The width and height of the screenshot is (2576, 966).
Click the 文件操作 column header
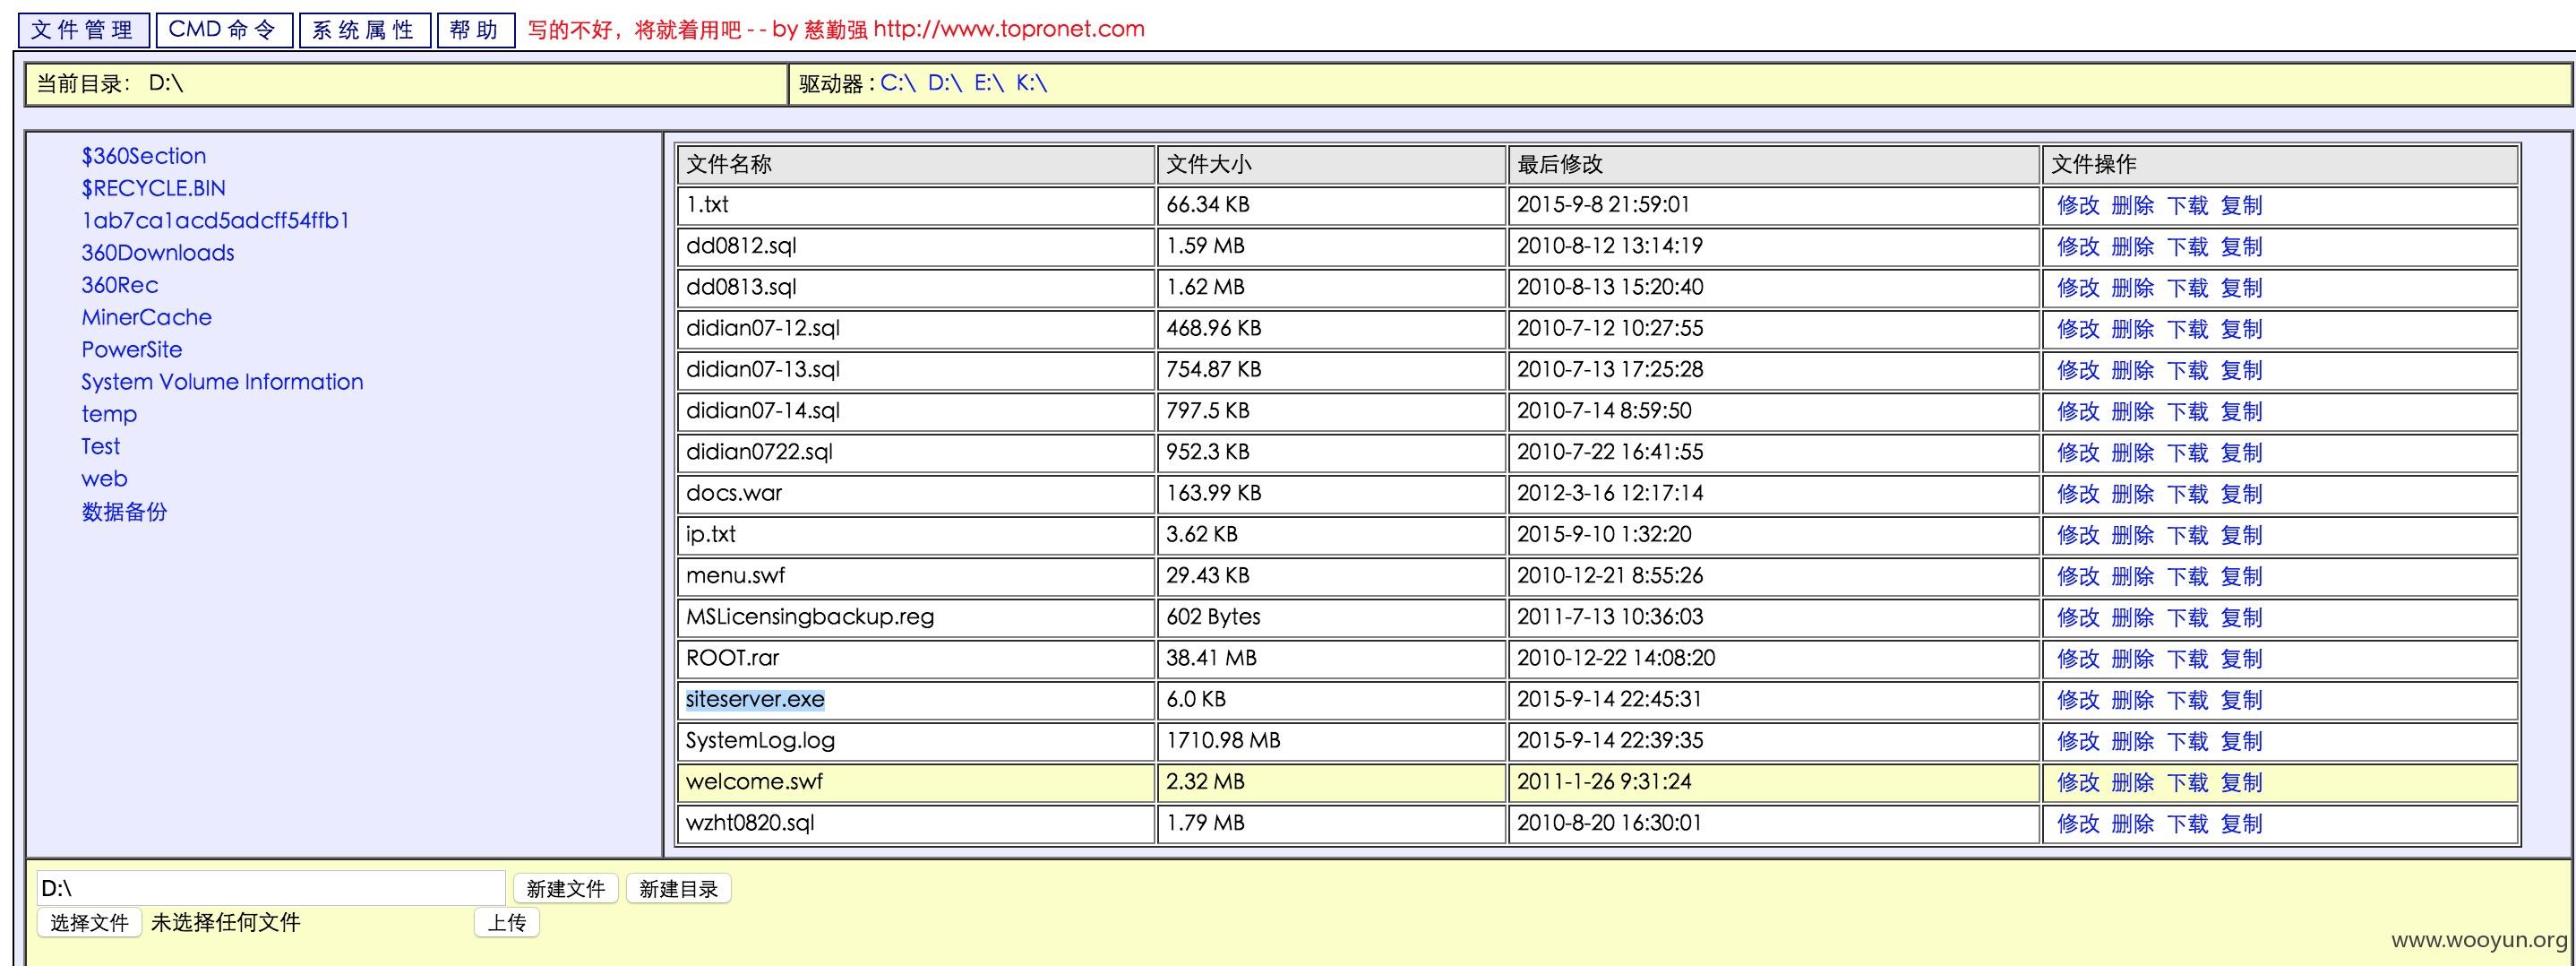(2280, 164)
